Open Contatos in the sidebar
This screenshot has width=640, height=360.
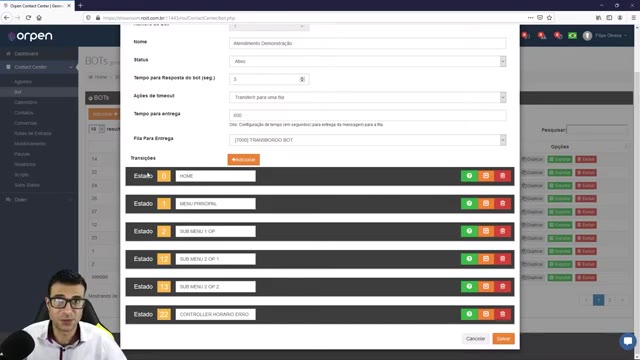point(24,113)
